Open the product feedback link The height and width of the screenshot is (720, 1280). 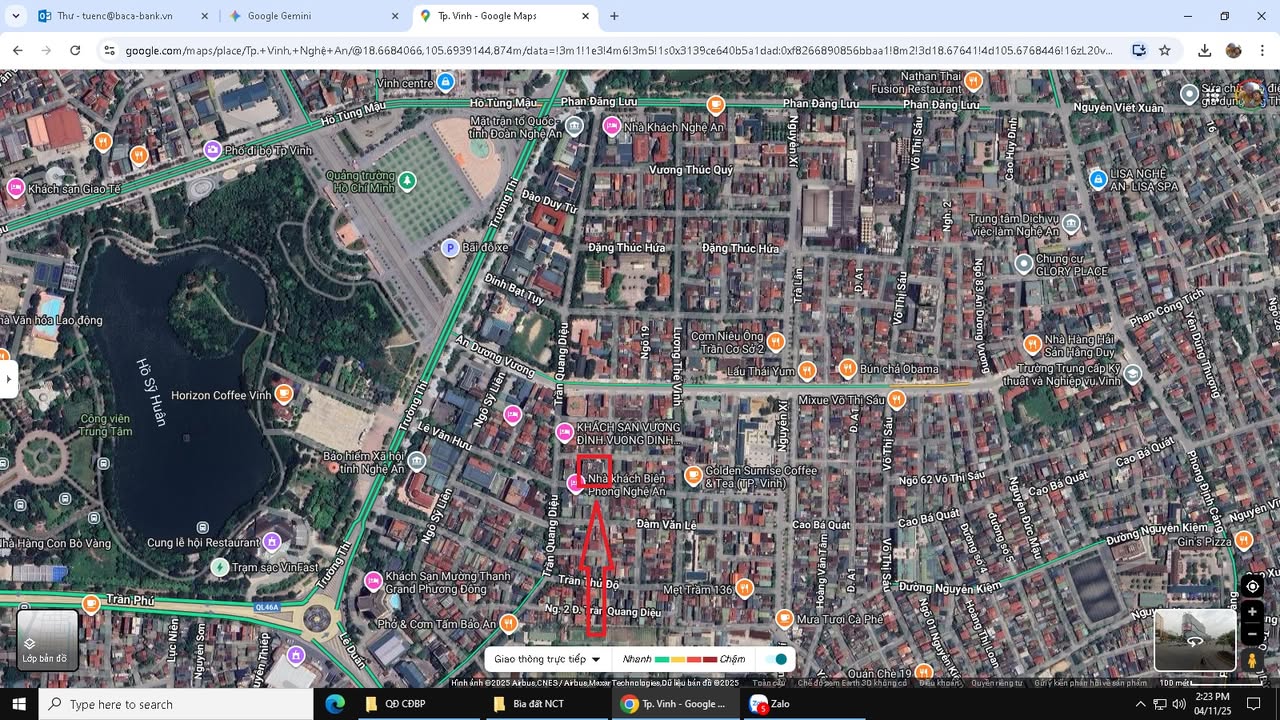pyautogui.click(x=1089, y=681)
